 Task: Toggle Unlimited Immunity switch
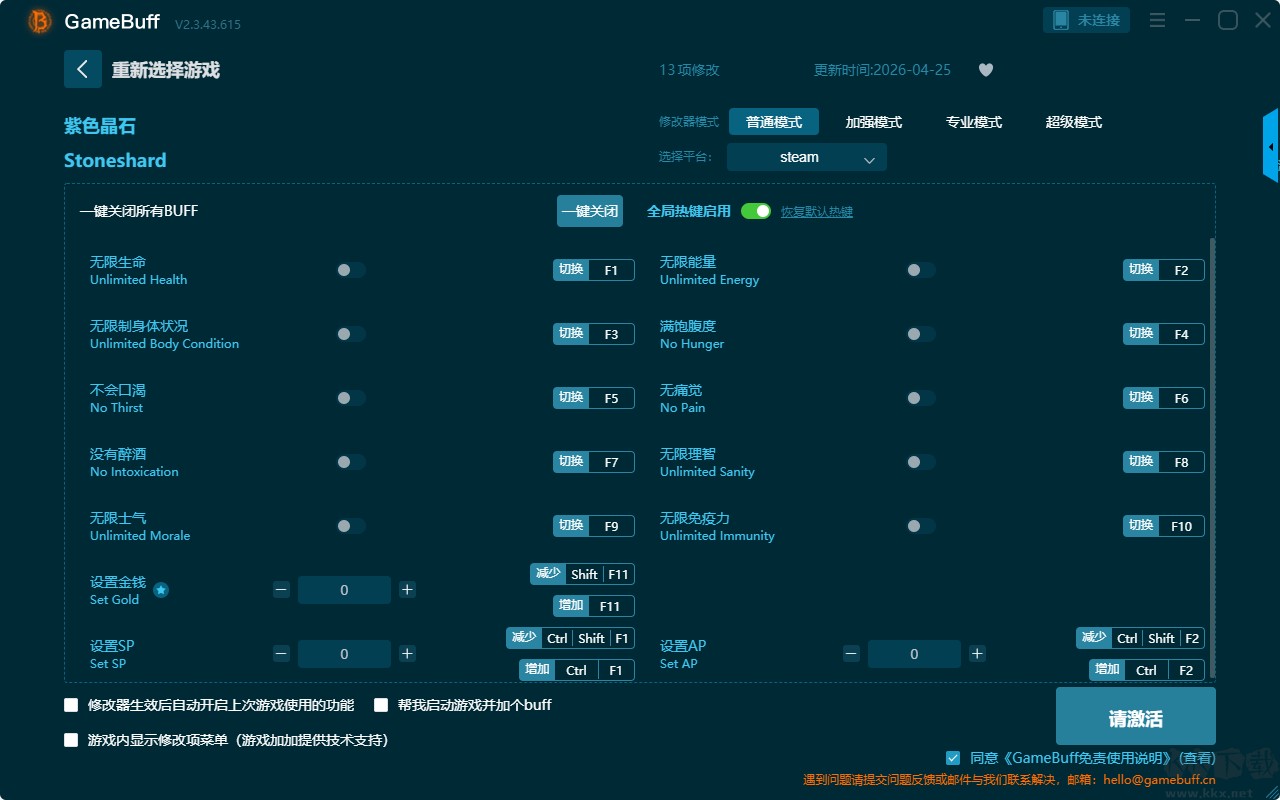921,526
